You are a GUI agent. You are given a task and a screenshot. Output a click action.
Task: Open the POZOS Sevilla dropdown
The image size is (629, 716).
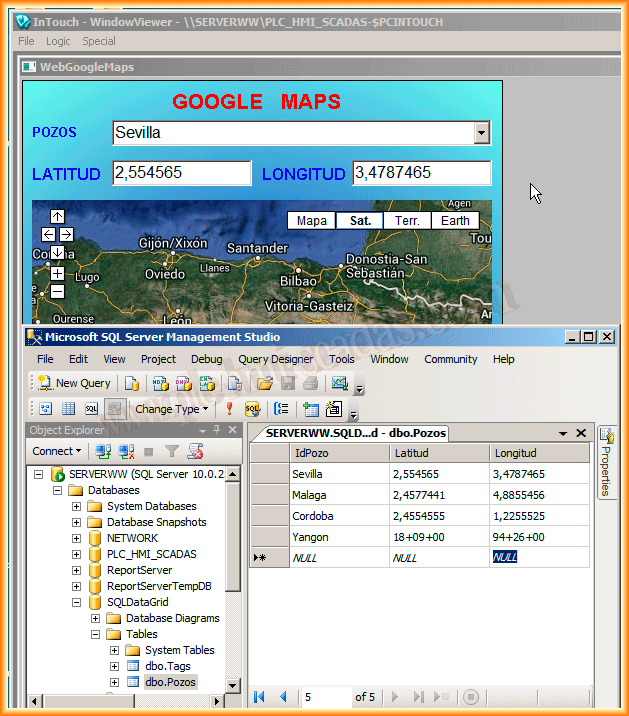(x=481, y=133)
